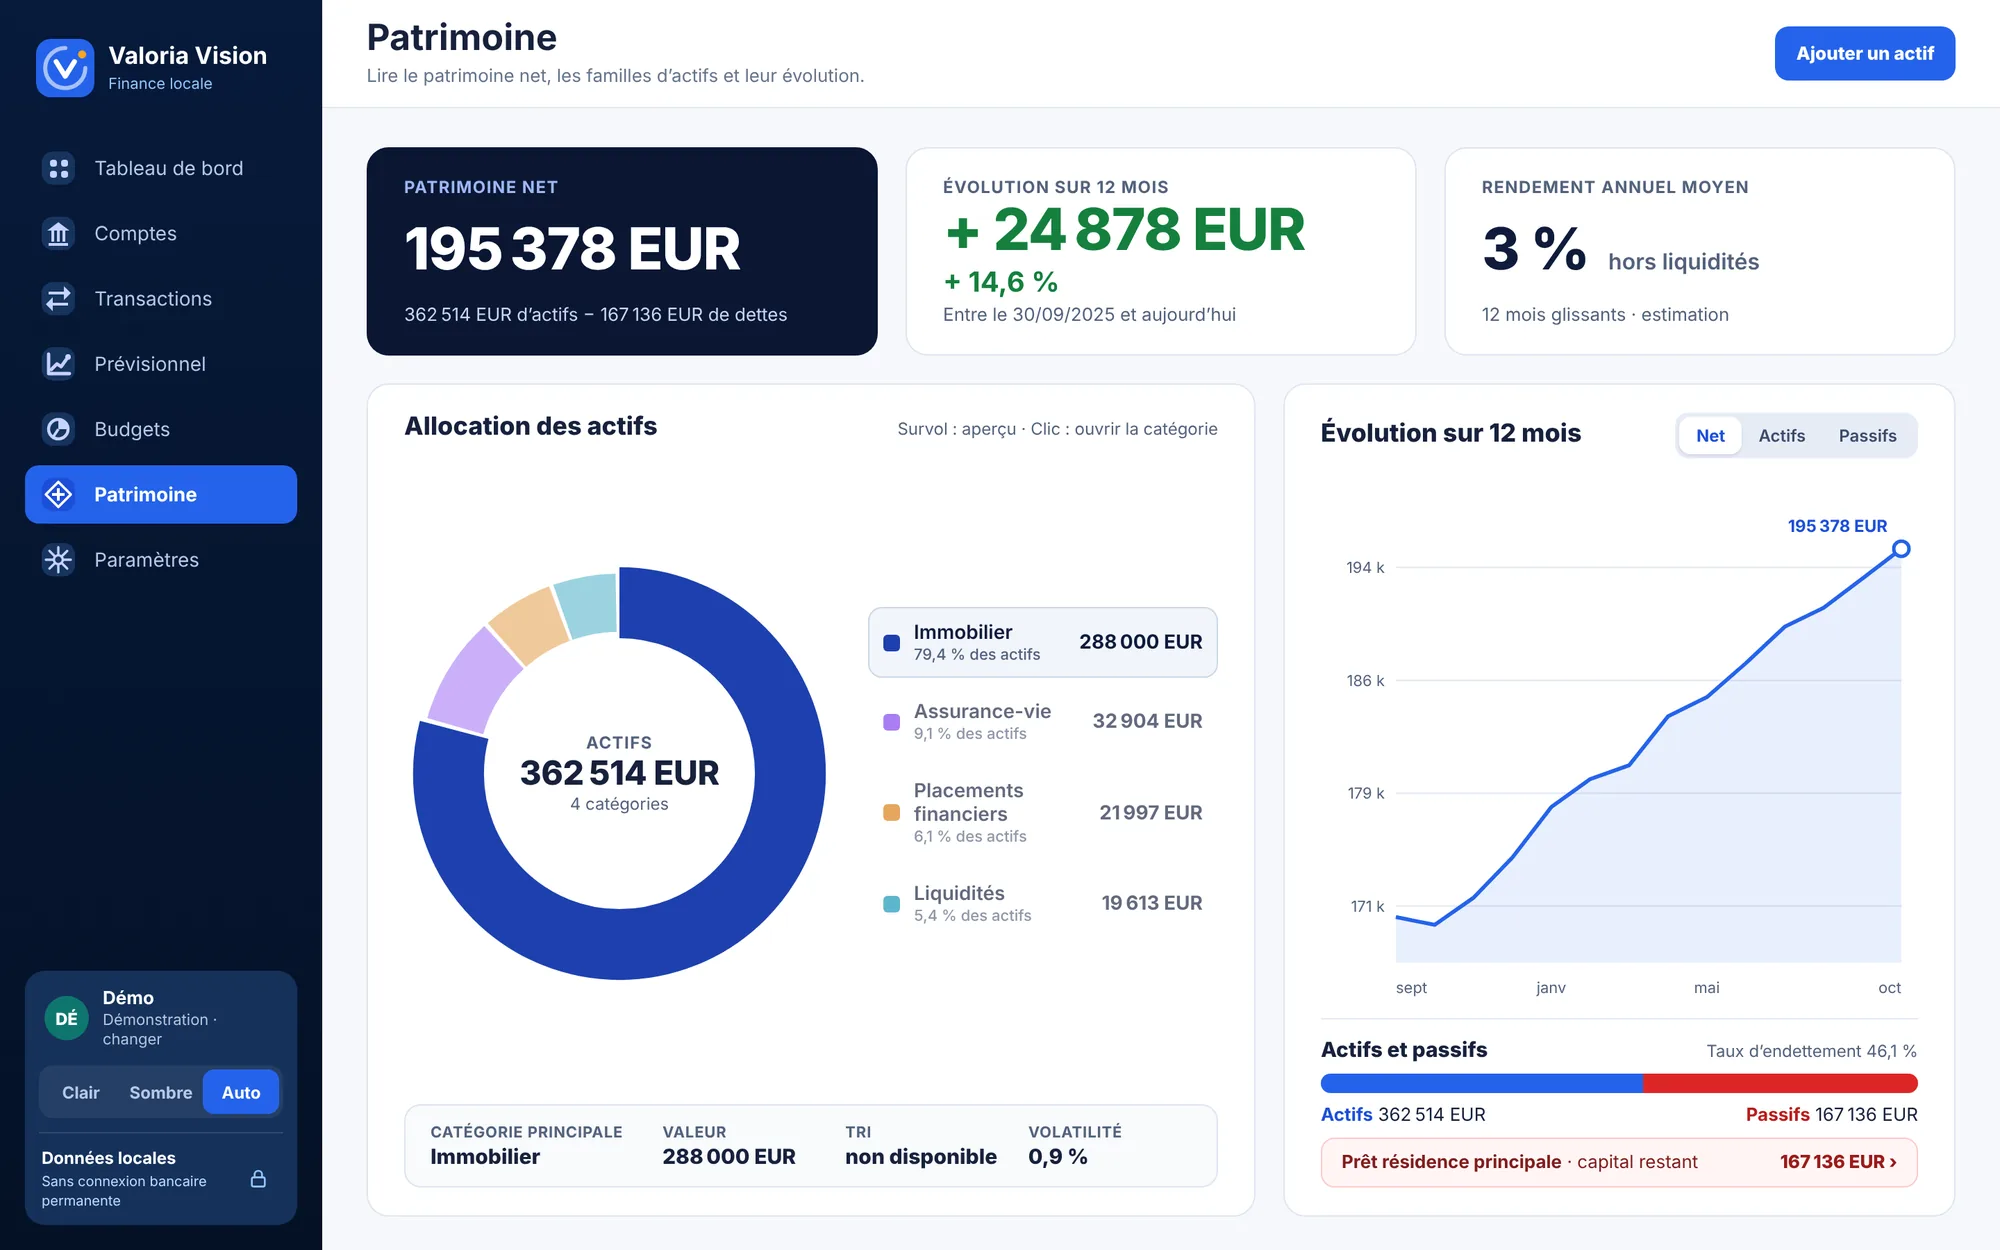Click the orange Placements financiers swatch

[x=892, y=813]
